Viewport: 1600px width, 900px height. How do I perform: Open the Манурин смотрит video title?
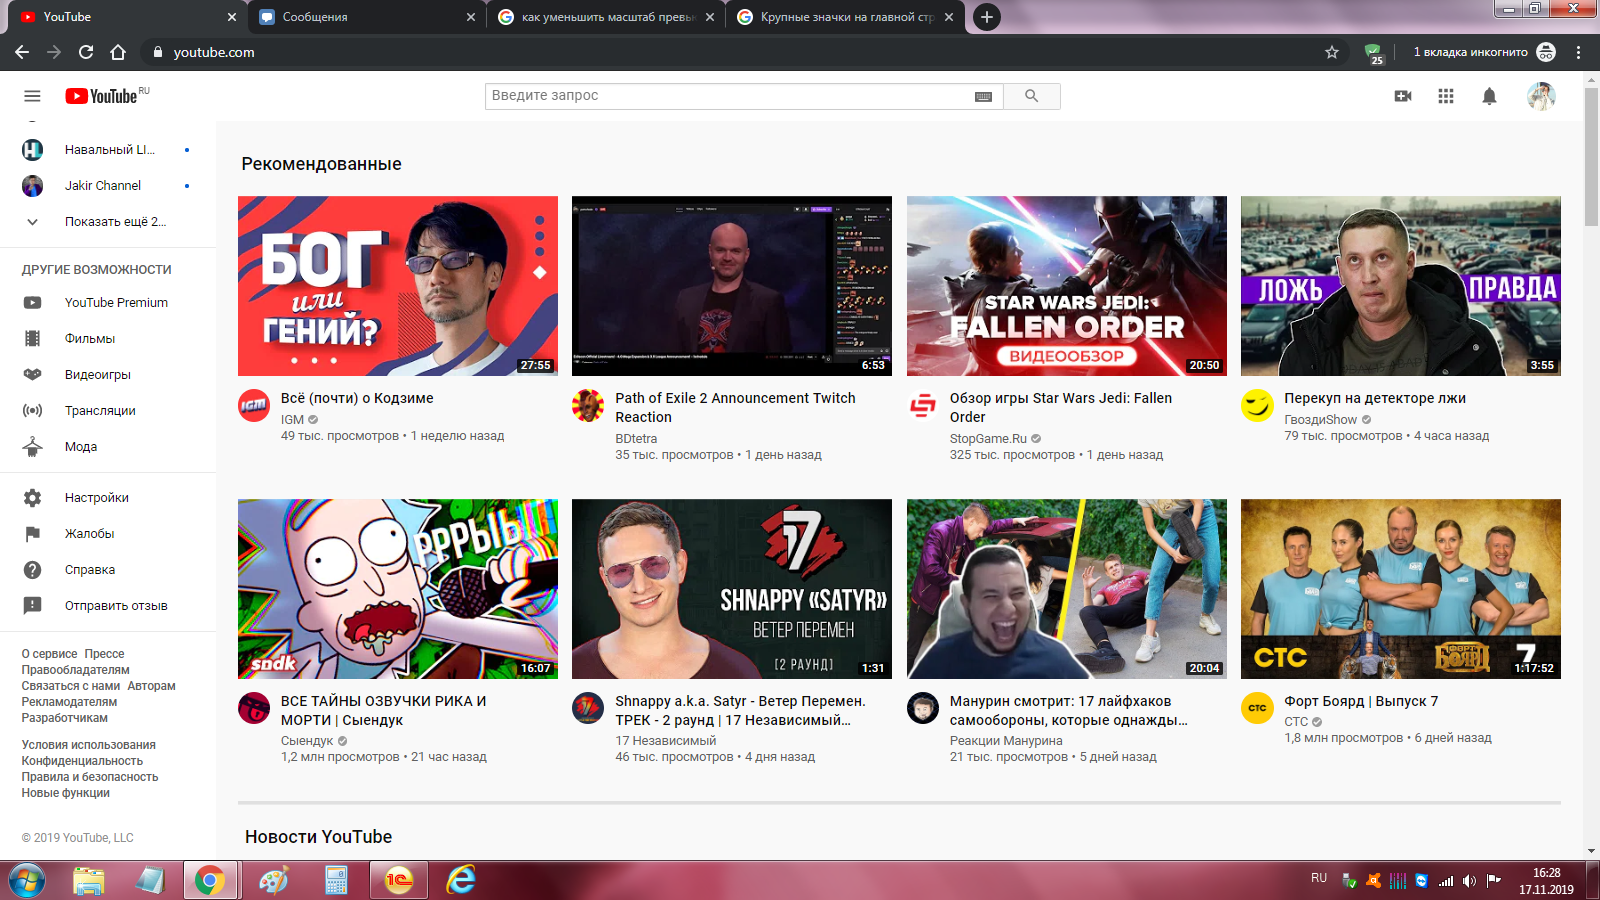pyautogui.click(x=1069, y=711)
